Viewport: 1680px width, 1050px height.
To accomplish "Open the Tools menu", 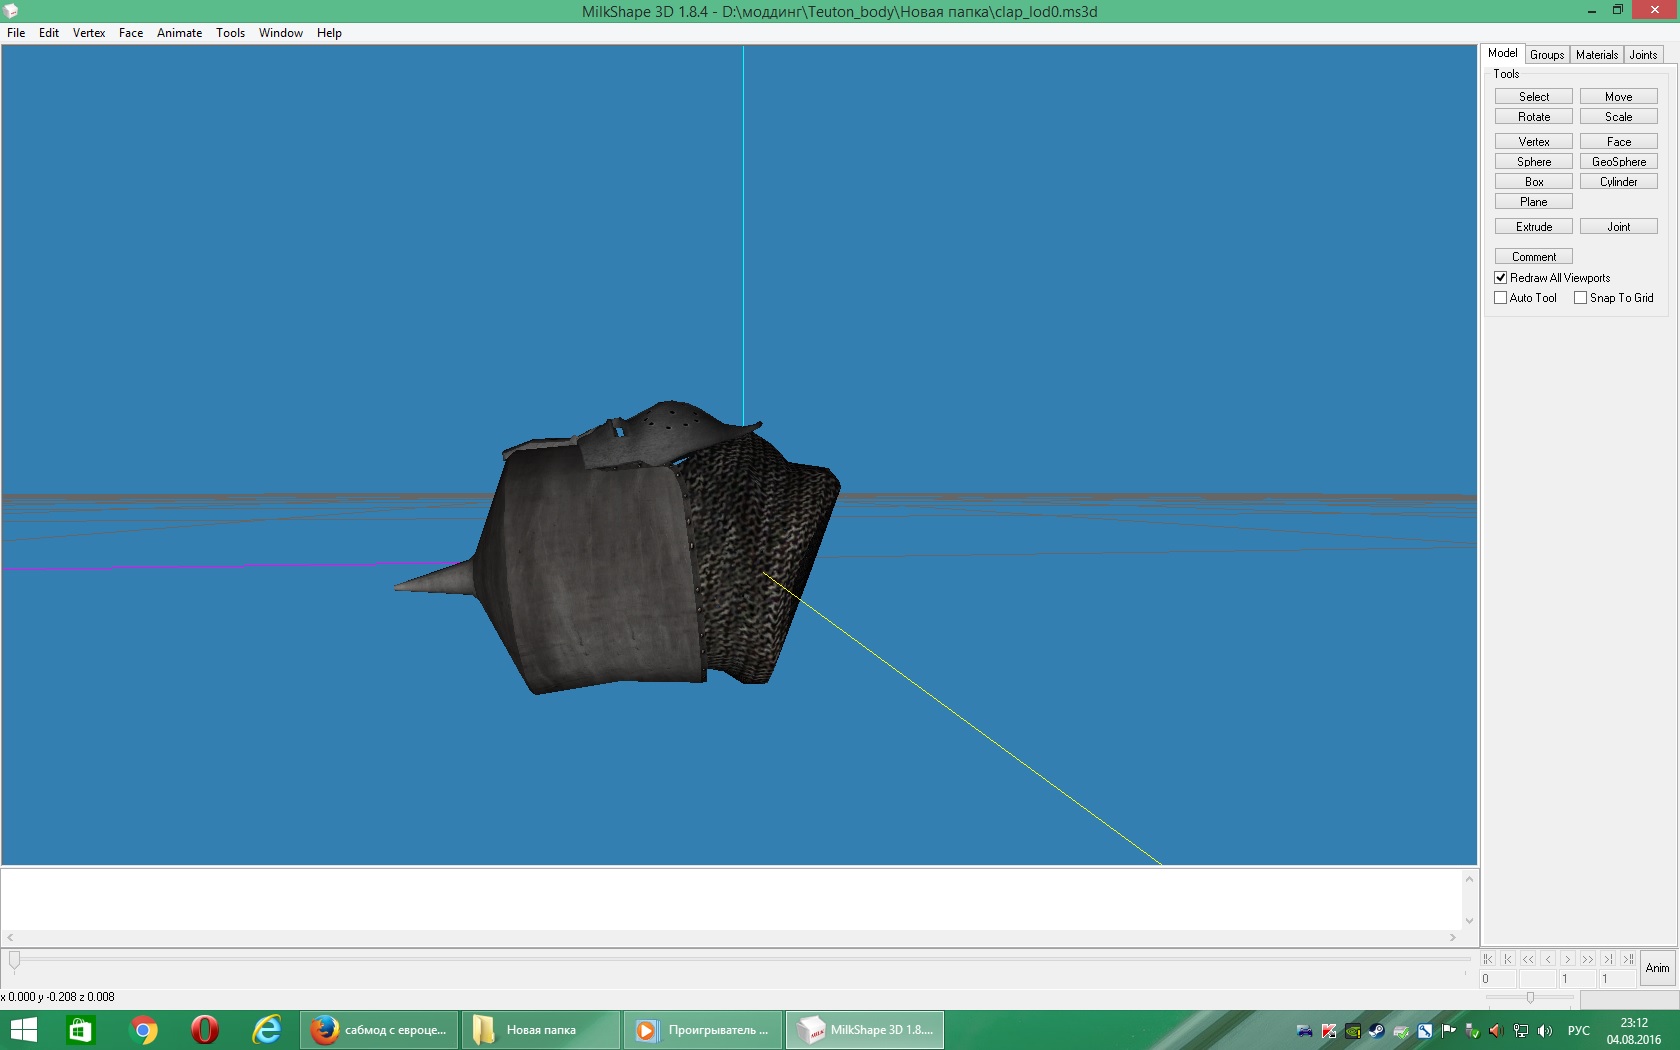I will (x=230, y=33).
